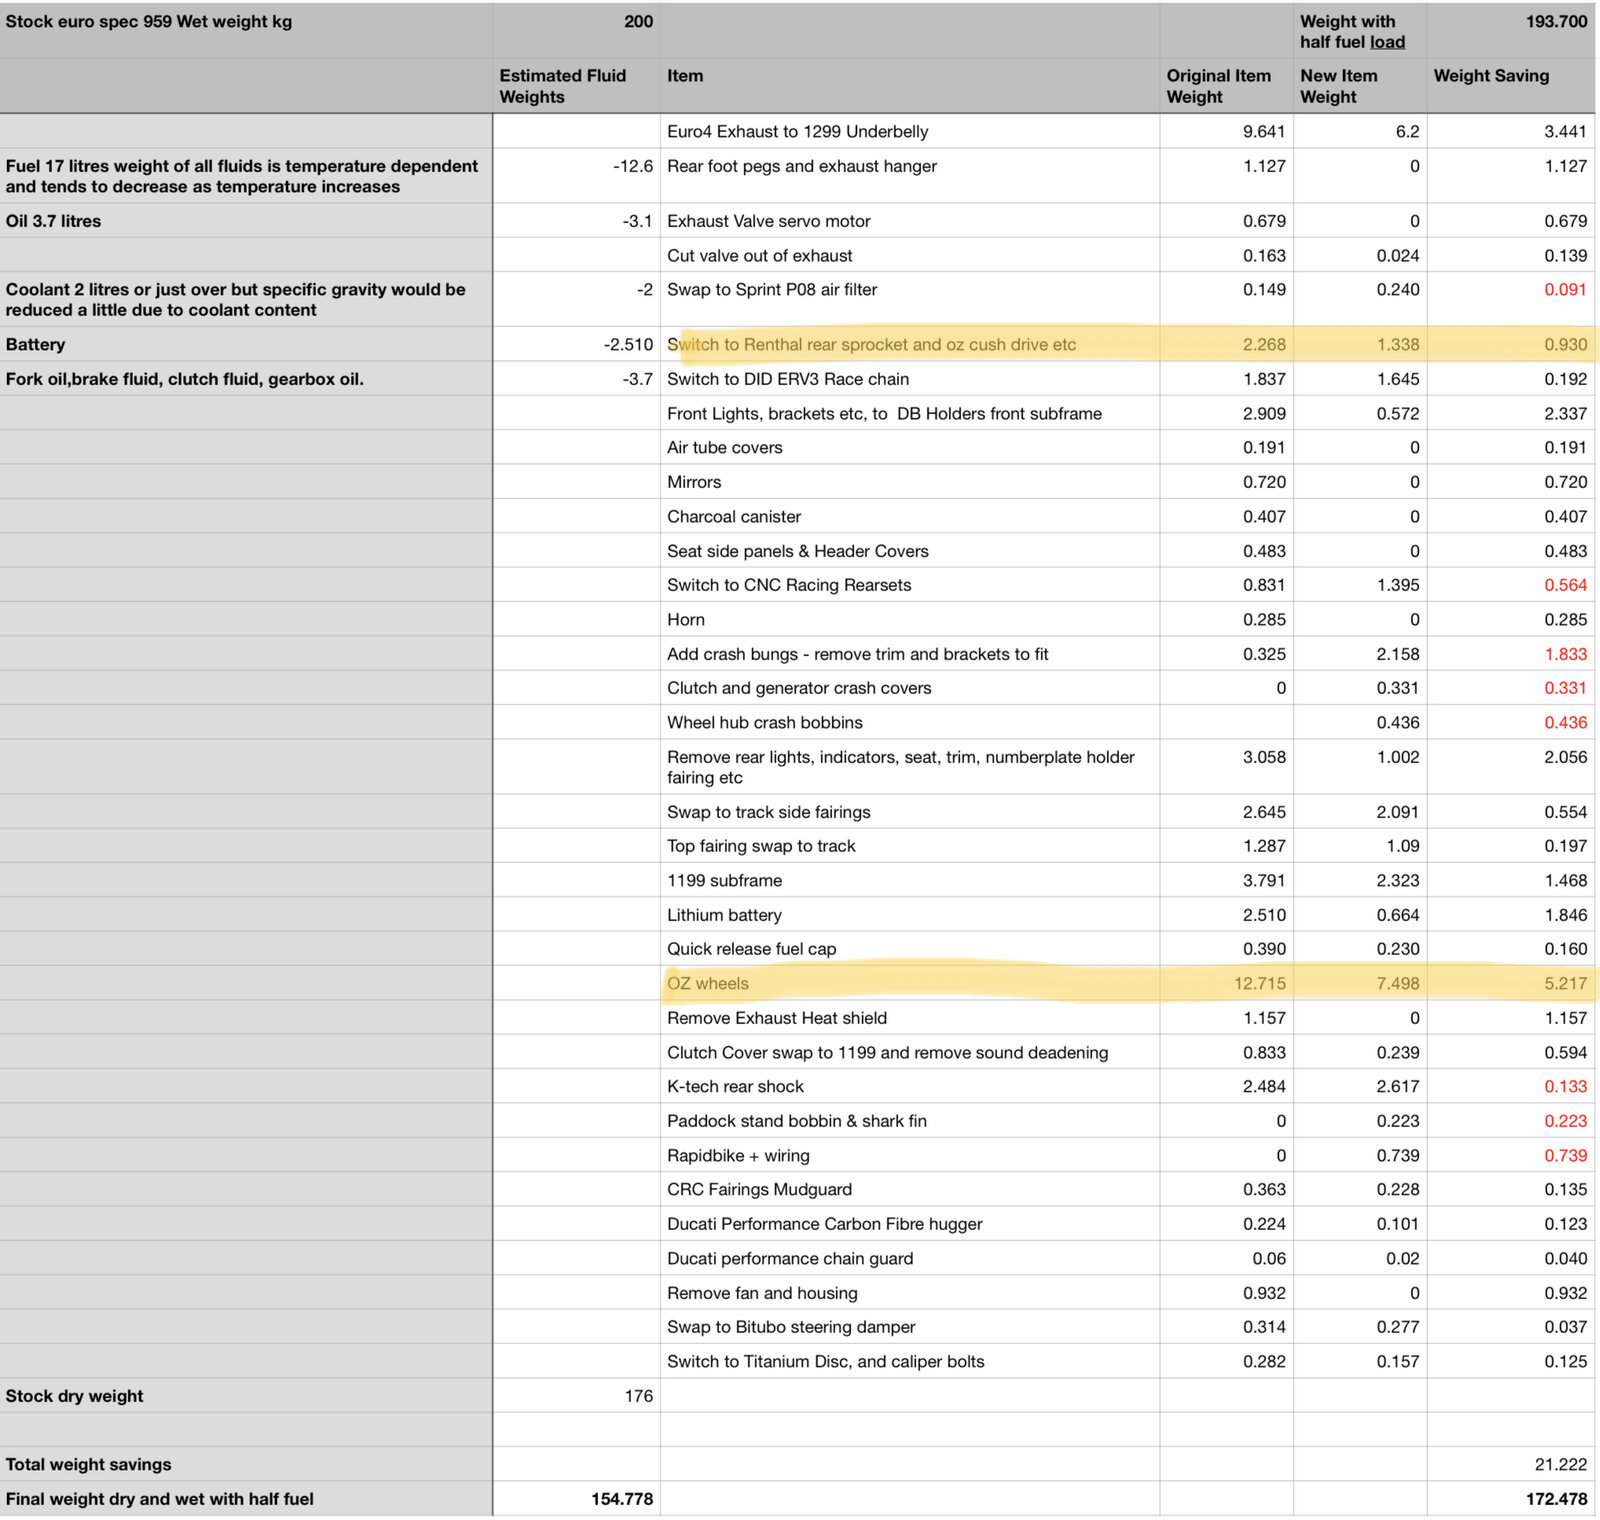
Task: Click the 'Switch to CNC Racing Rearsets' cell
Action: 910,585
